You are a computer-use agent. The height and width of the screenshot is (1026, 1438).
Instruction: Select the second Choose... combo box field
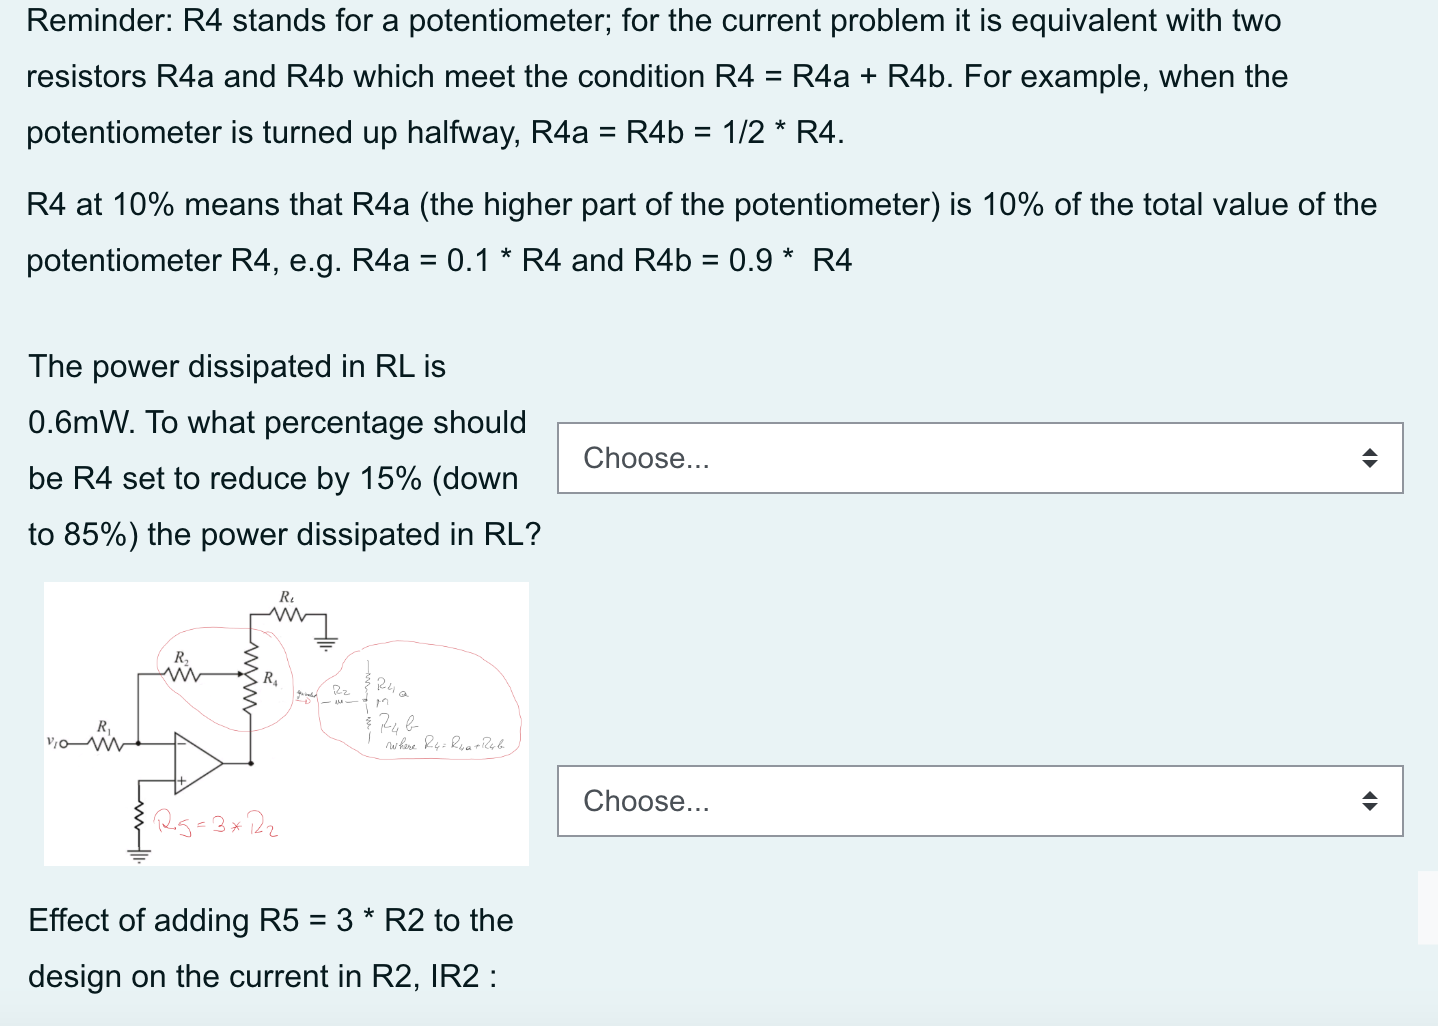coord(800,800)
